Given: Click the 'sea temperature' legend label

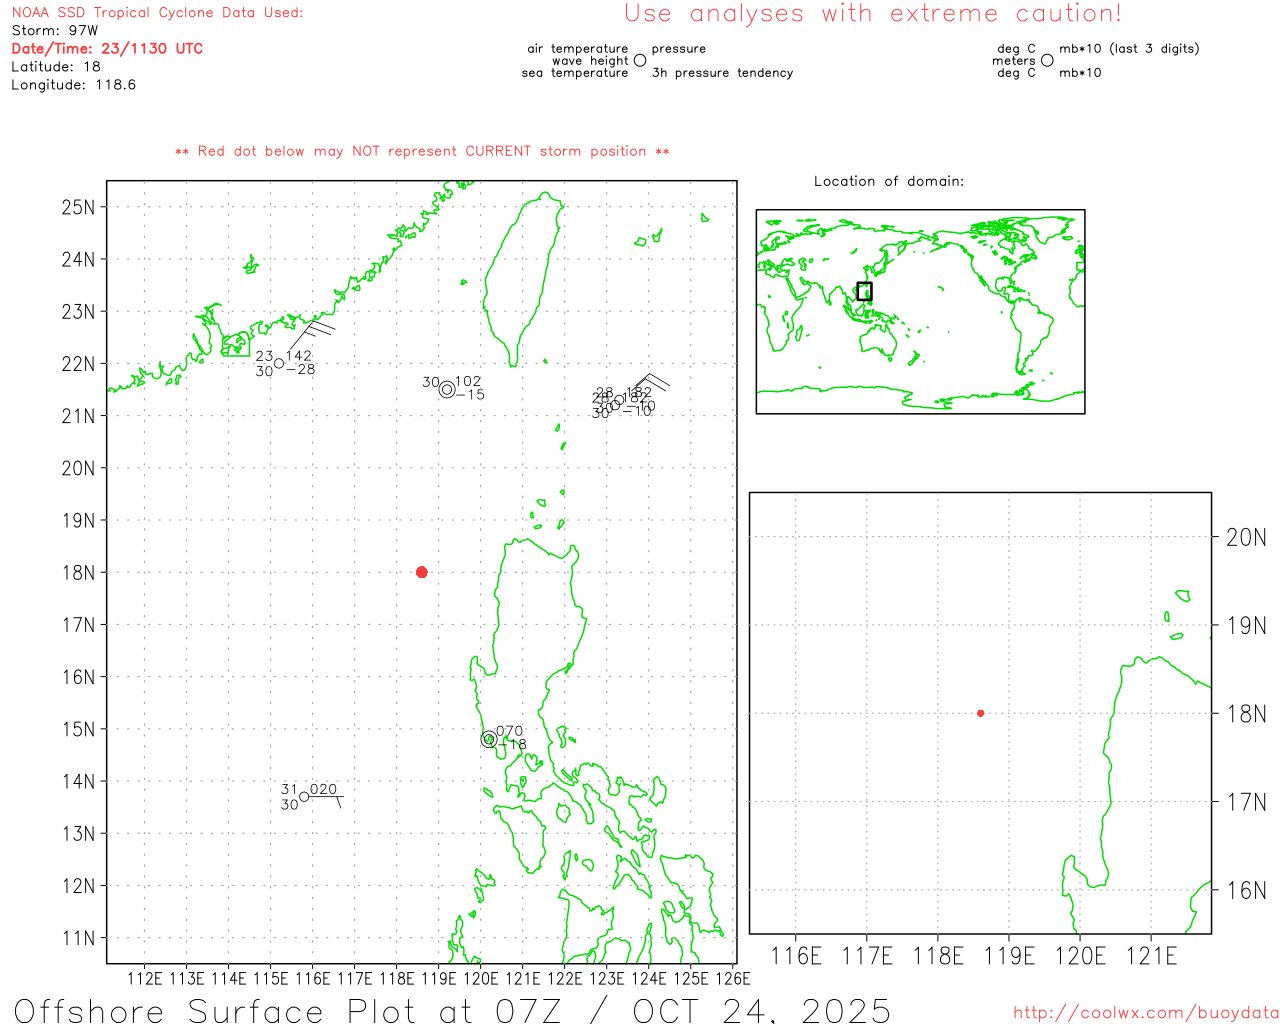Looking at the screenshot, I should (575, 73).
